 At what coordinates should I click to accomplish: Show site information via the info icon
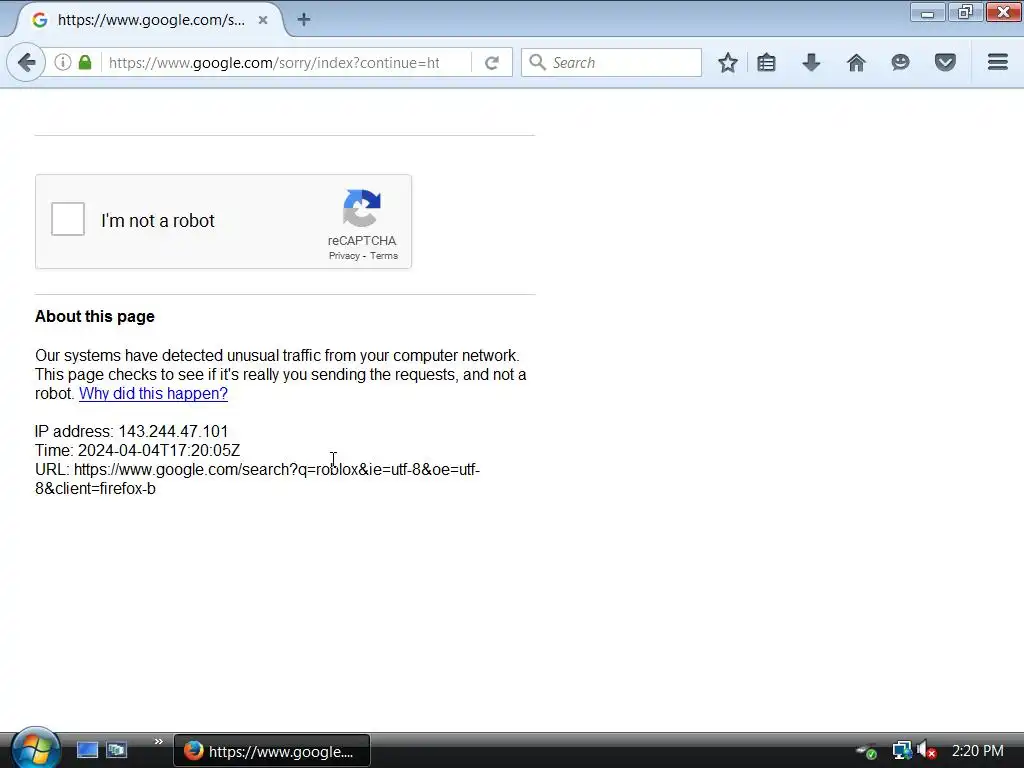click(63, 62)
